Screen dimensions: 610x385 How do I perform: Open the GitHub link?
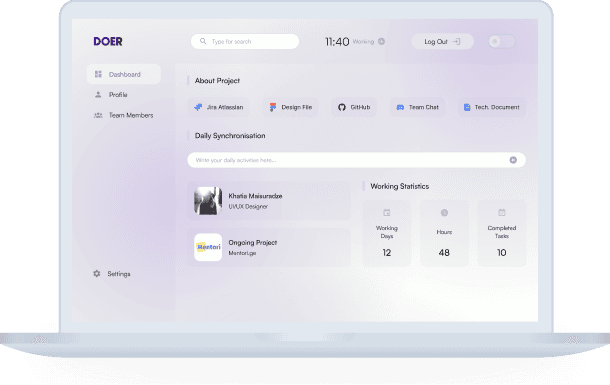[x=354, y=107]
